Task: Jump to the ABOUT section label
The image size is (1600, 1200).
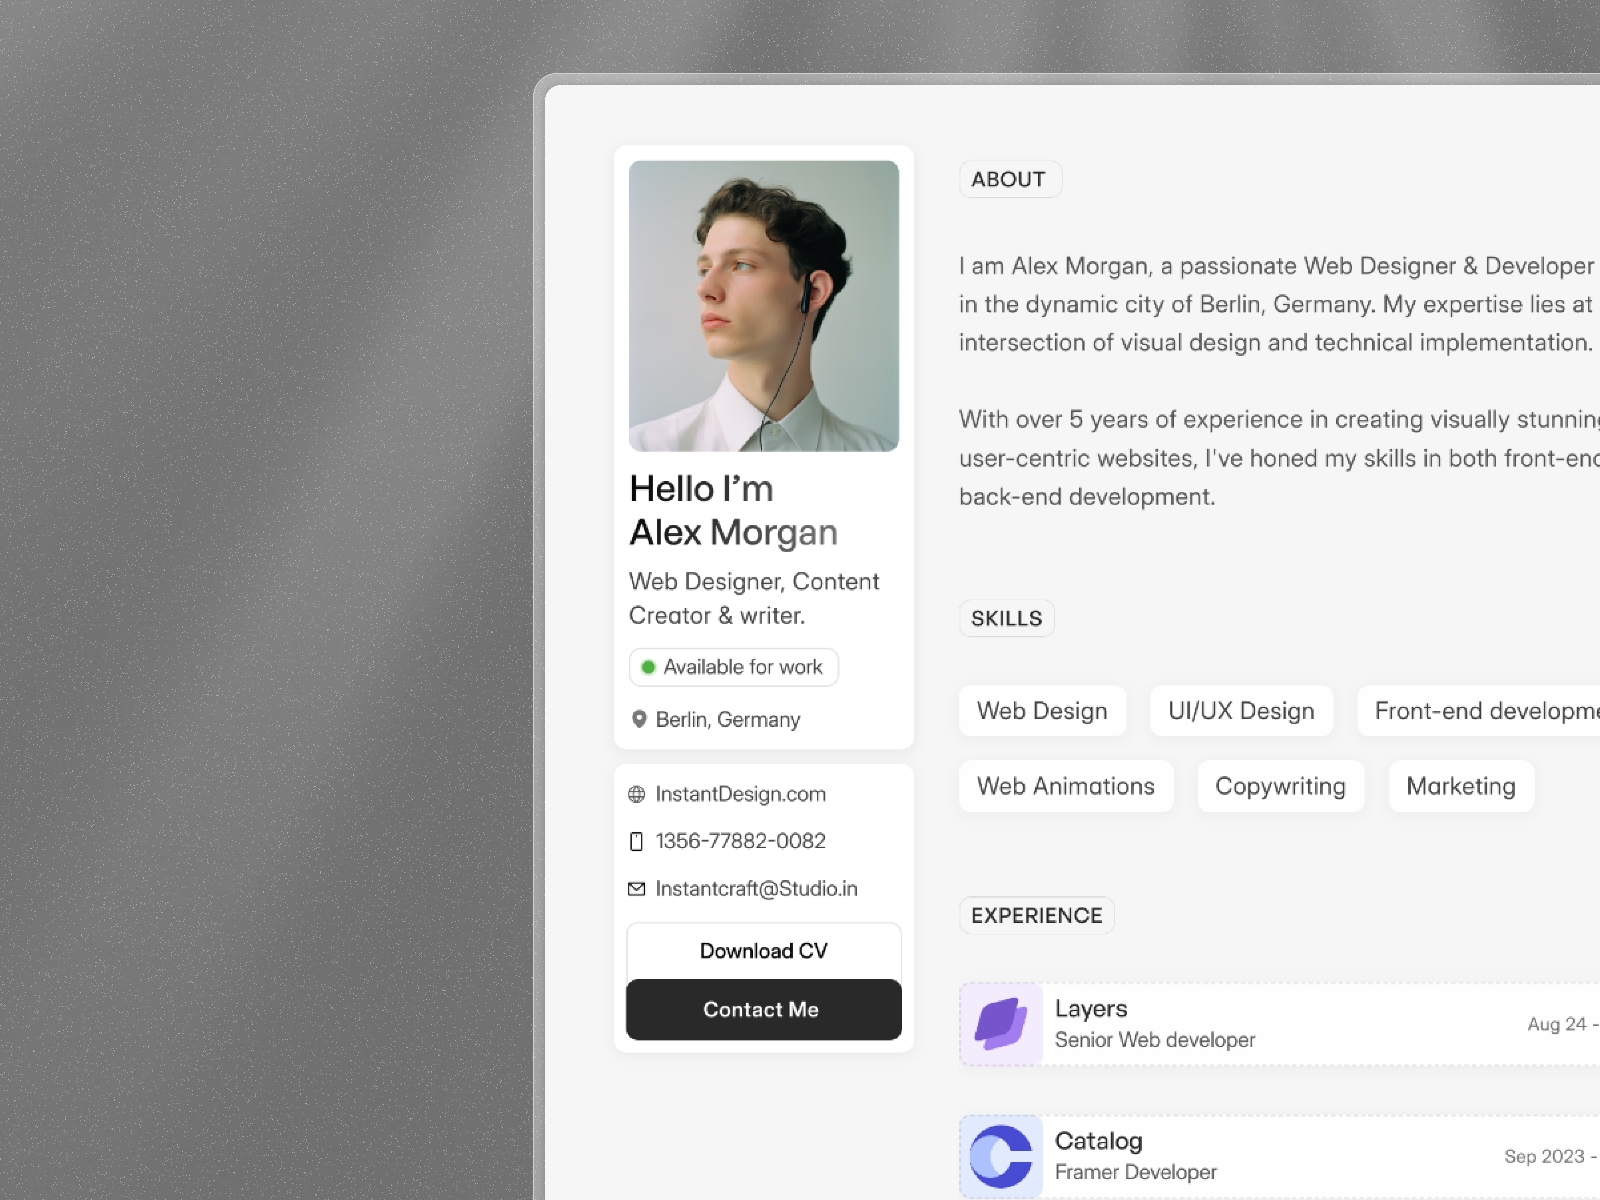Action: click(x=1009, y=179)
